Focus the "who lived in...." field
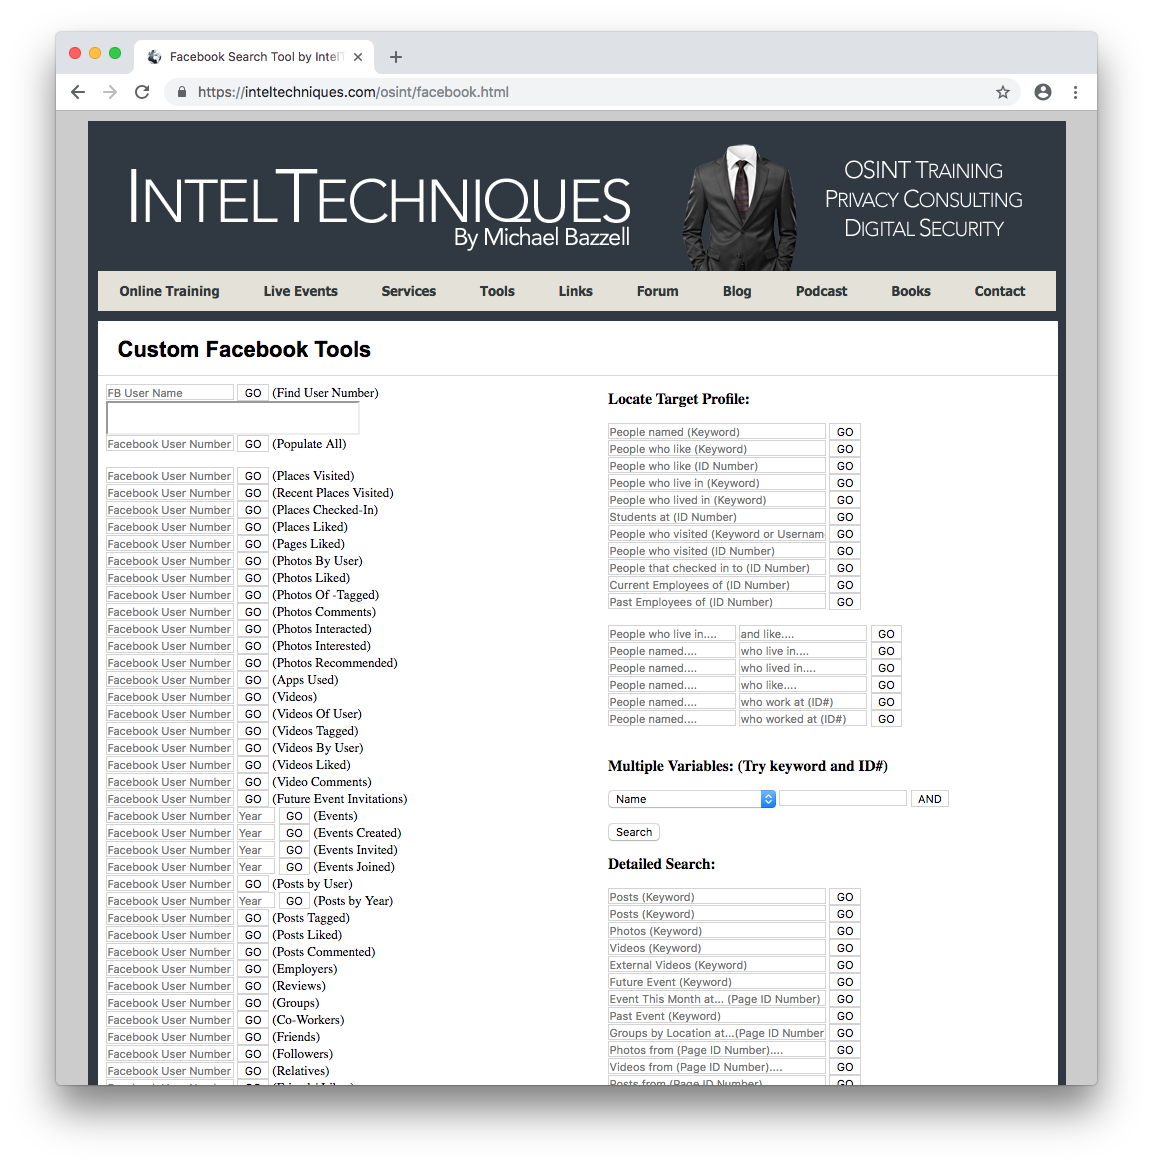Screen dimensions: 1153x1165 coord(803,669)
